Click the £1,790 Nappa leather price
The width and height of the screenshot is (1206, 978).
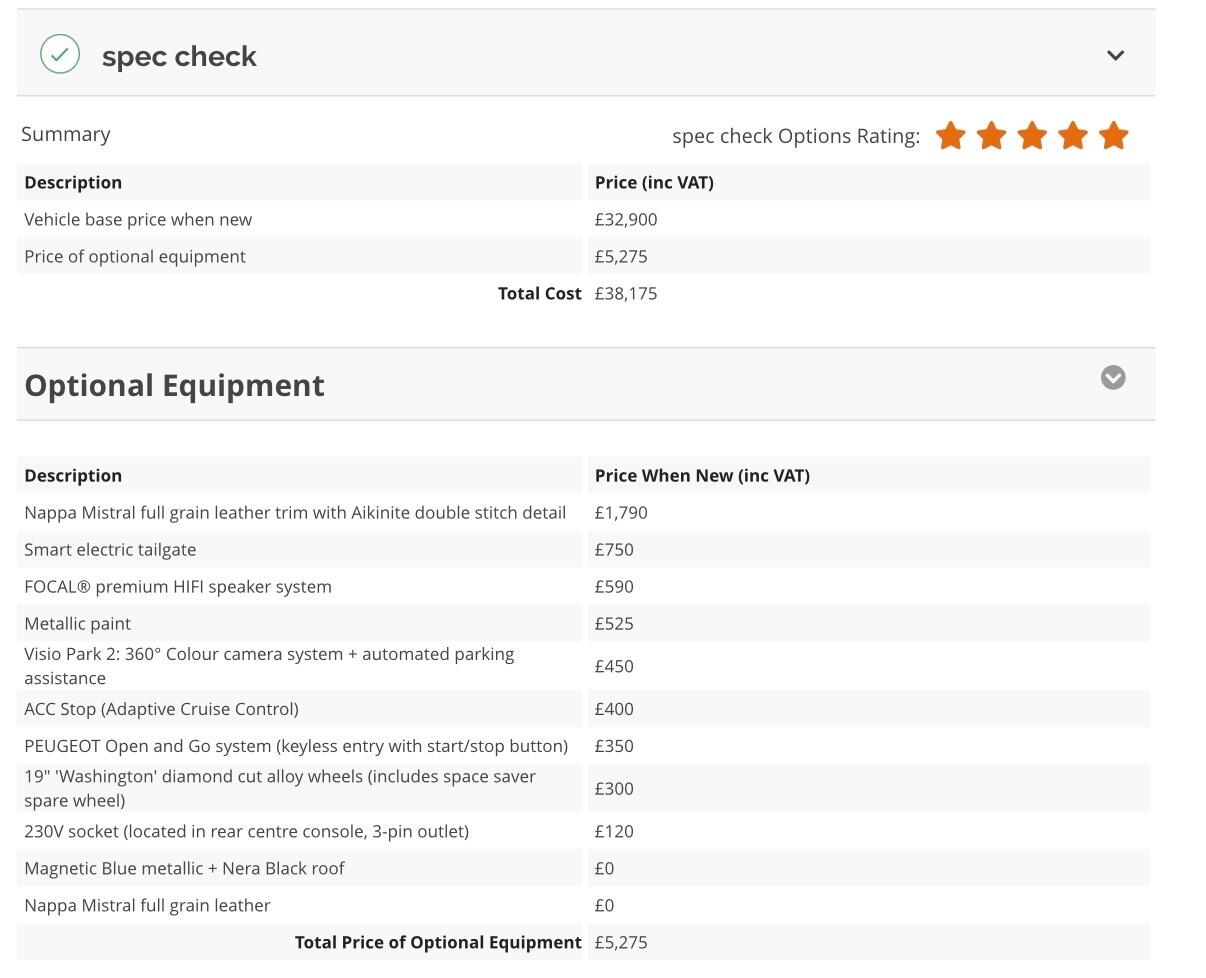point(621,513)
